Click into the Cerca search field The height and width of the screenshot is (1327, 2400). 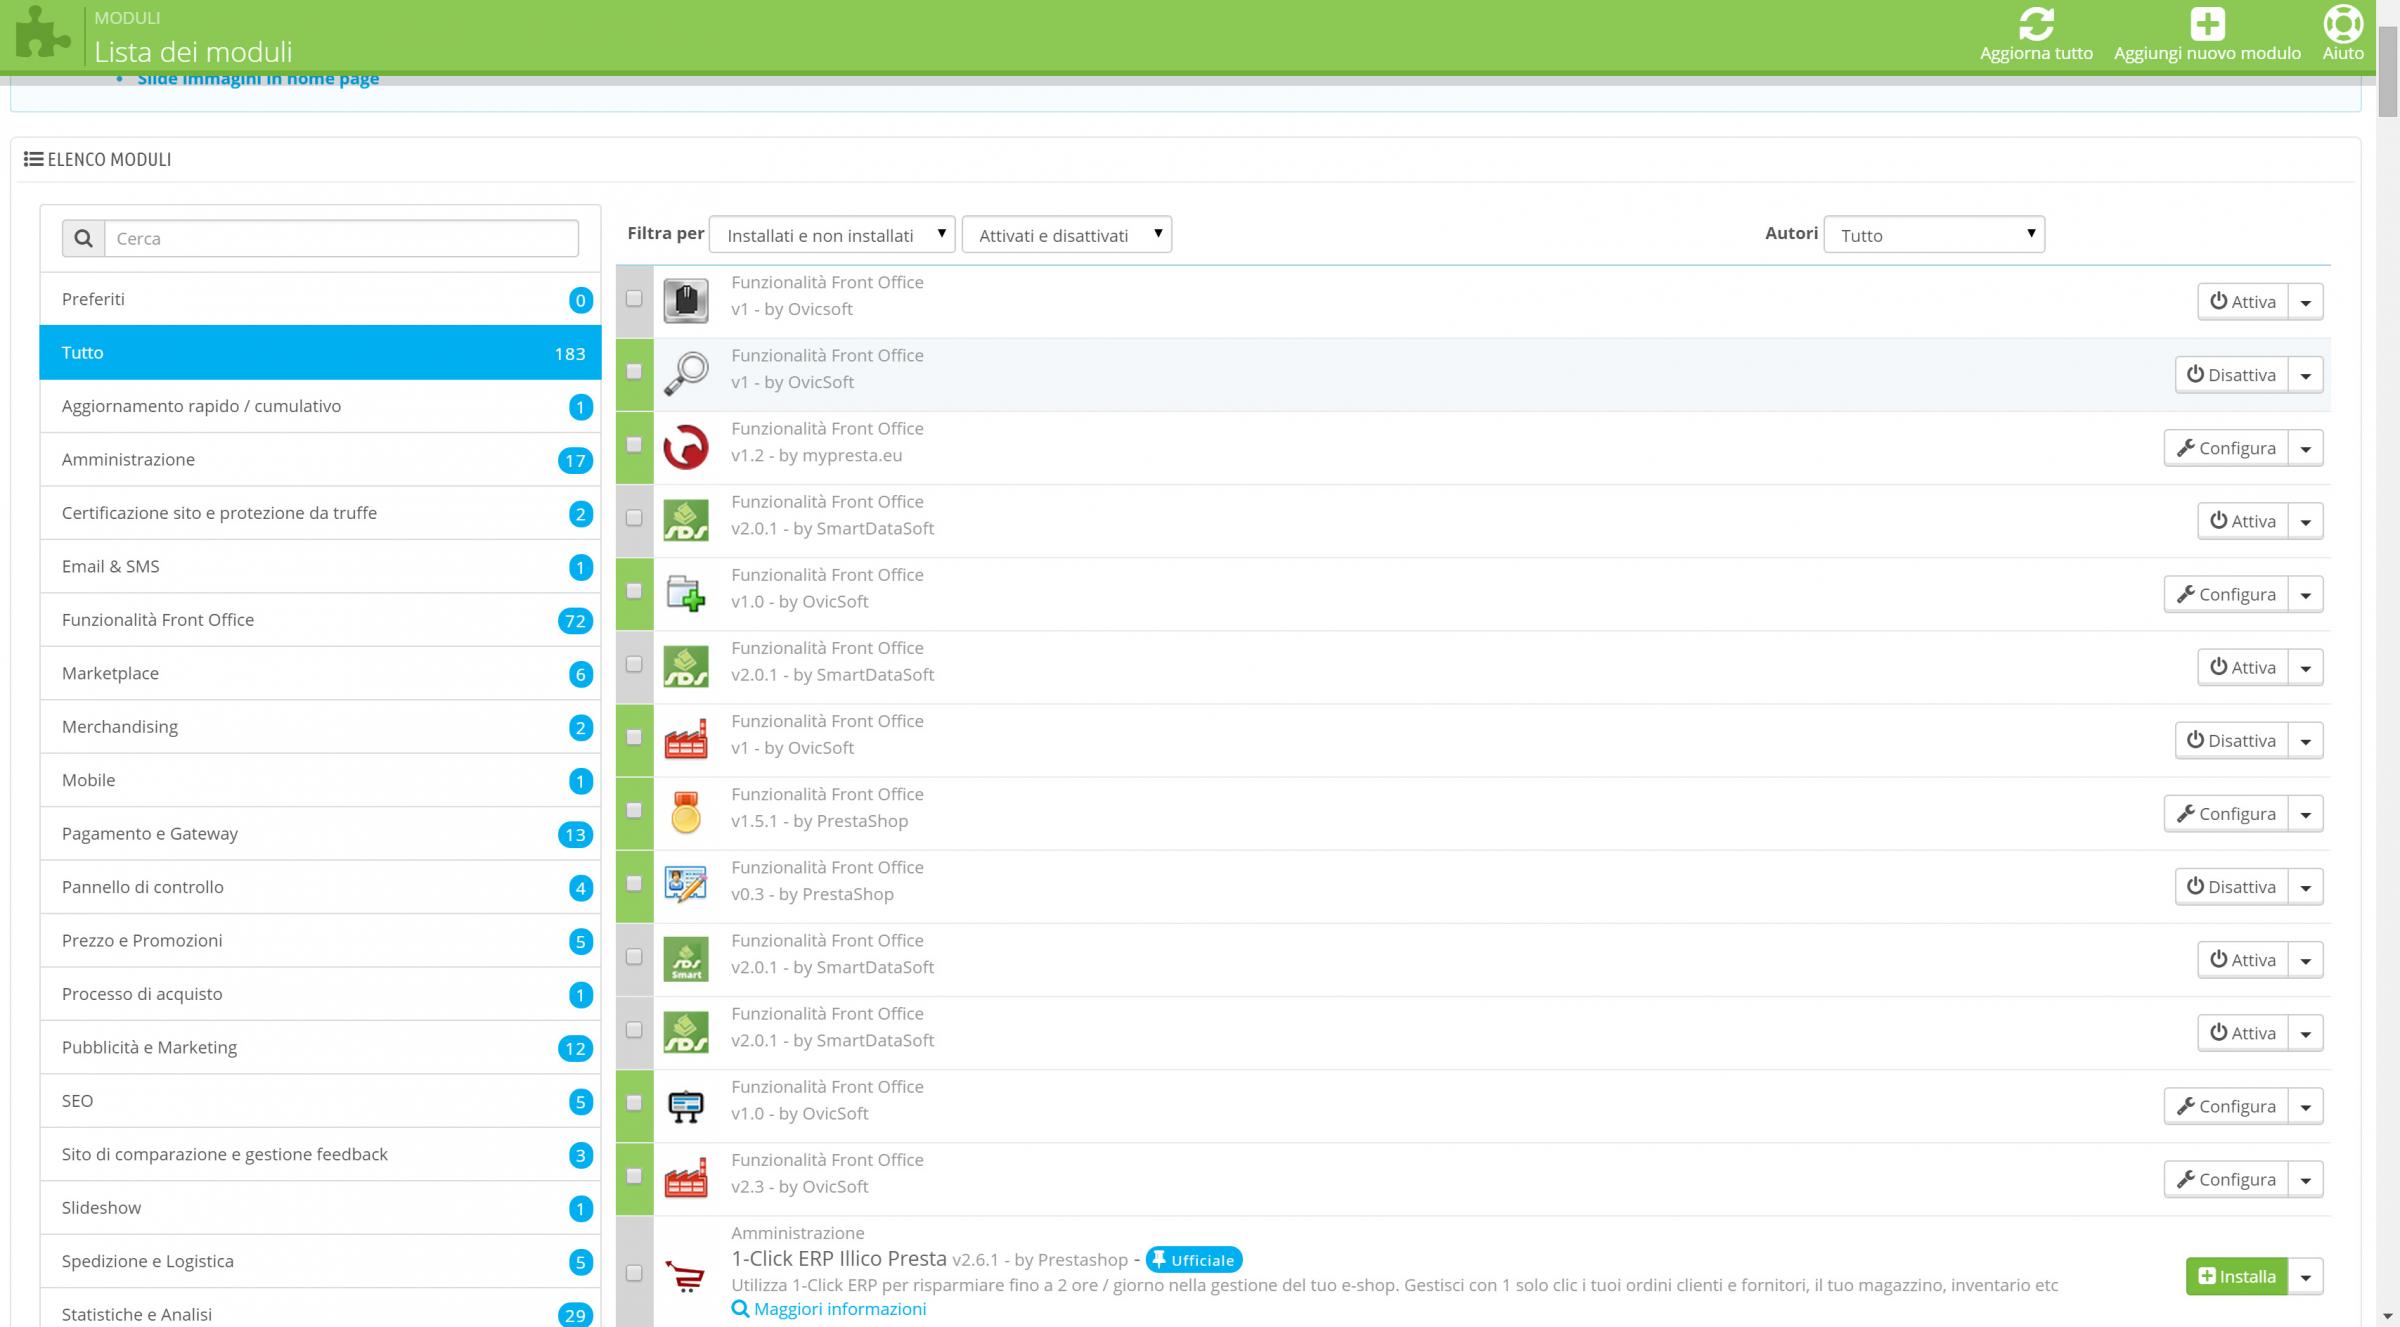click(x=340, y=238)
